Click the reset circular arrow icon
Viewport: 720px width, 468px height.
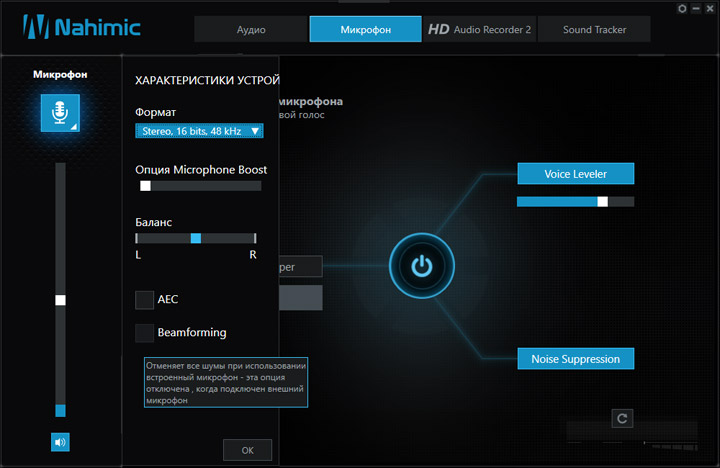[x=622, y=418]
